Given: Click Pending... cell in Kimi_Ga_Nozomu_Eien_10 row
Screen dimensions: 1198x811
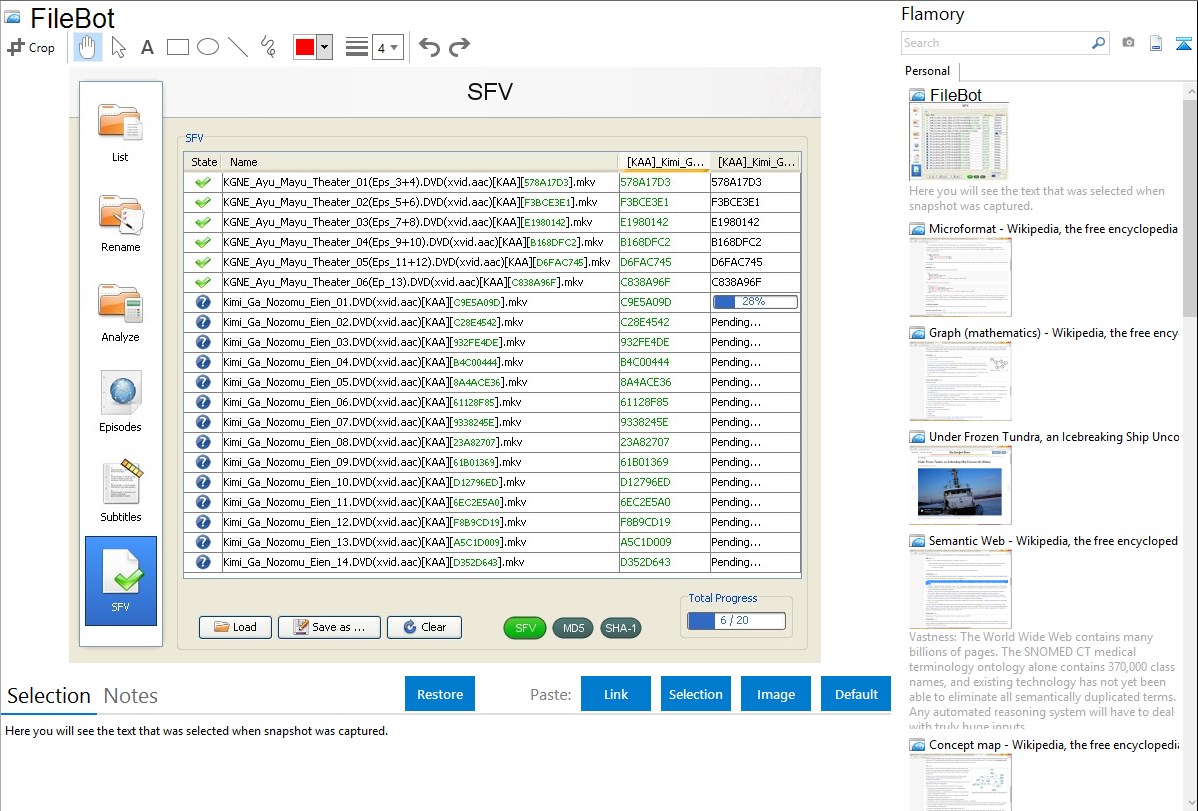Looking at the screenshot, I should 755,482.
